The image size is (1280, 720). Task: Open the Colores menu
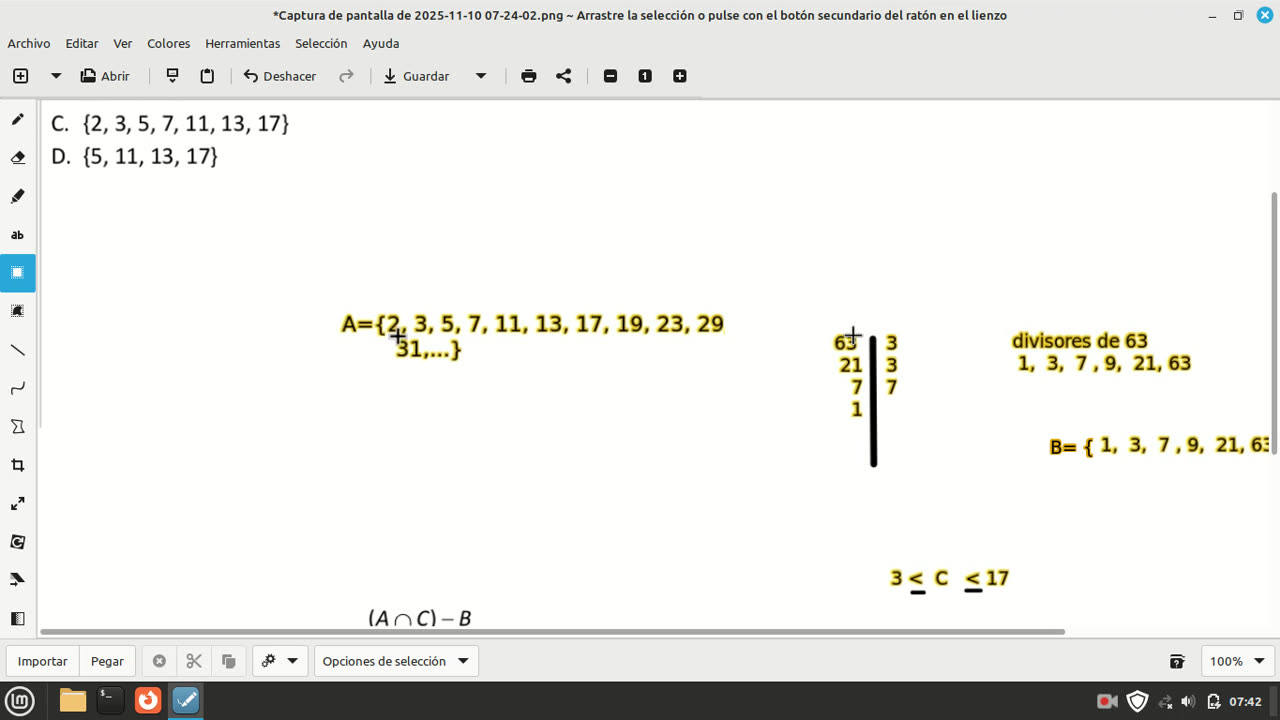(169, 43)
